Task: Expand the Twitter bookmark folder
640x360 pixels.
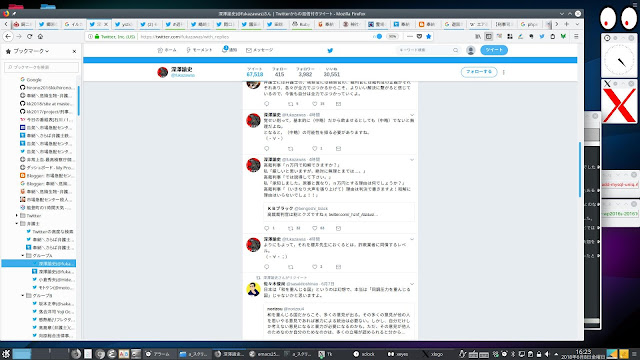Action: 17,216
